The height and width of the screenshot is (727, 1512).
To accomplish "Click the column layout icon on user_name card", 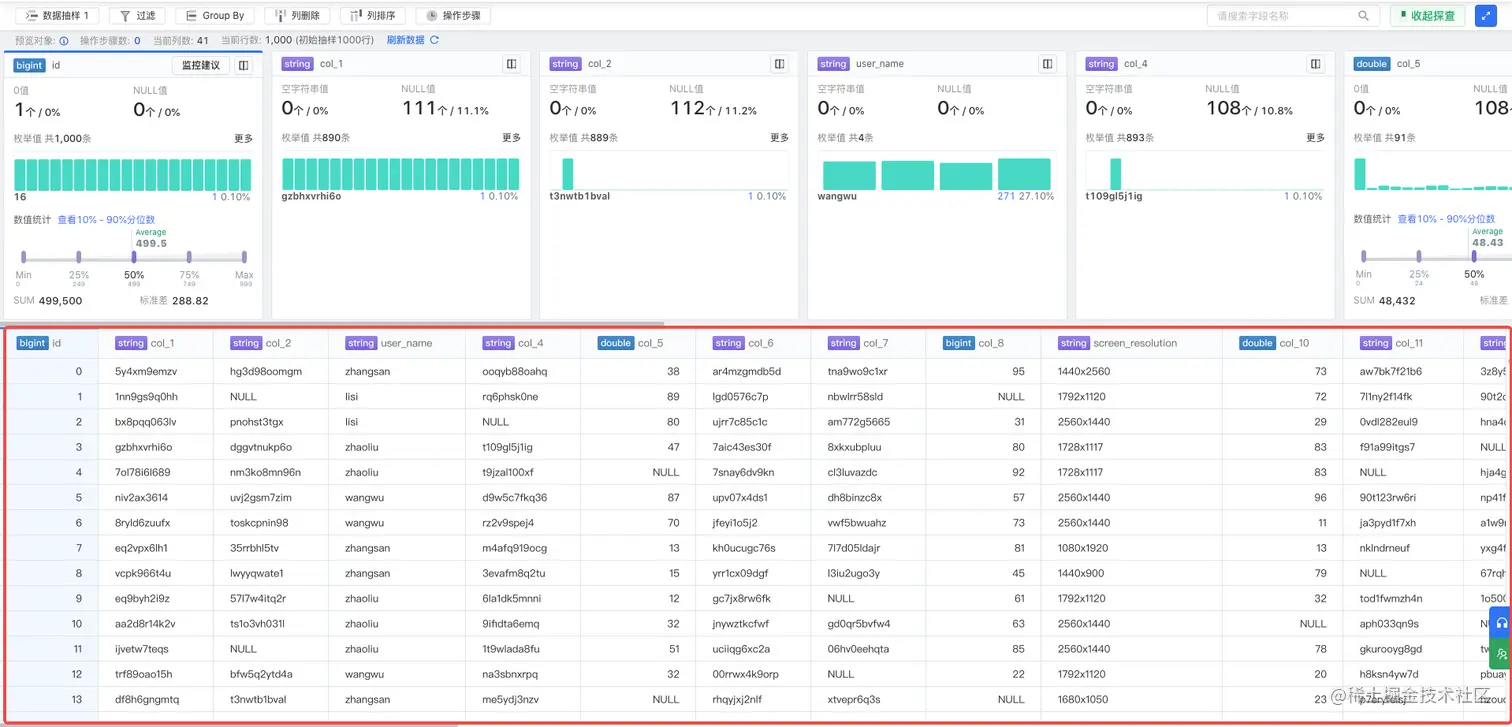I will pos(1047,64).
